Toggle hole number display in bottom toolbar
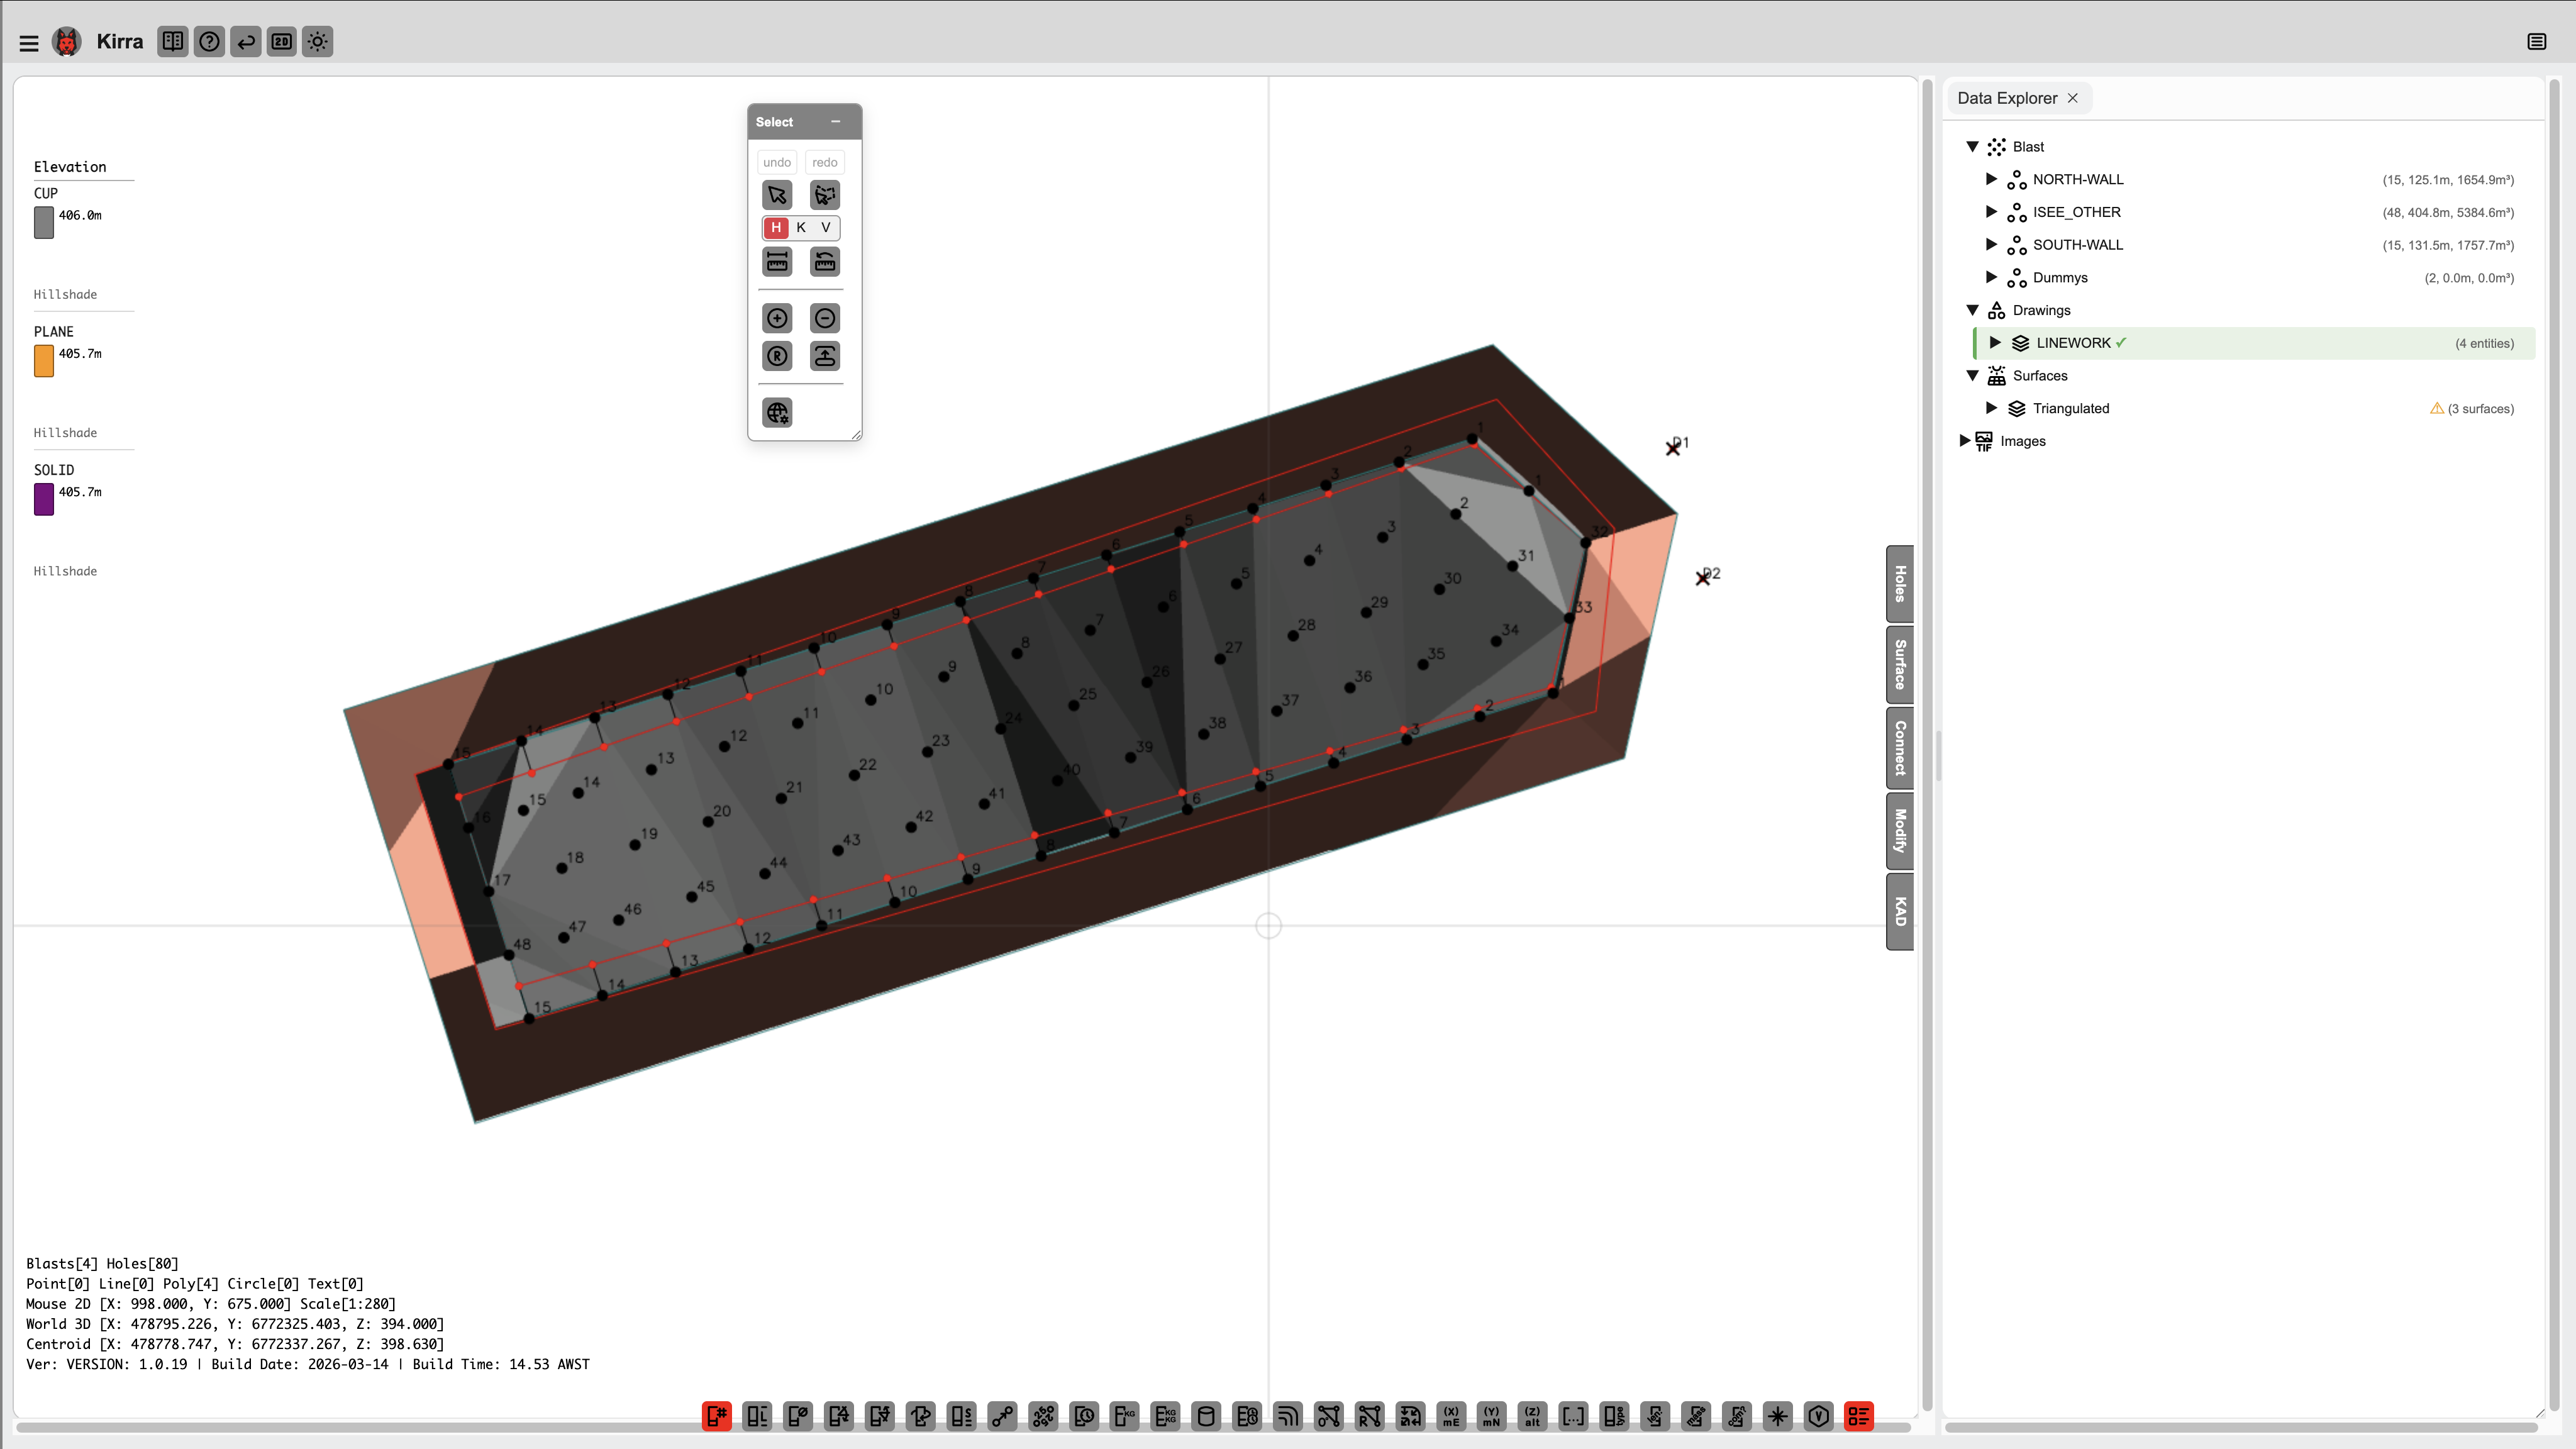This screenshot has width=2576, height=1449. (x=716, y=1416)
